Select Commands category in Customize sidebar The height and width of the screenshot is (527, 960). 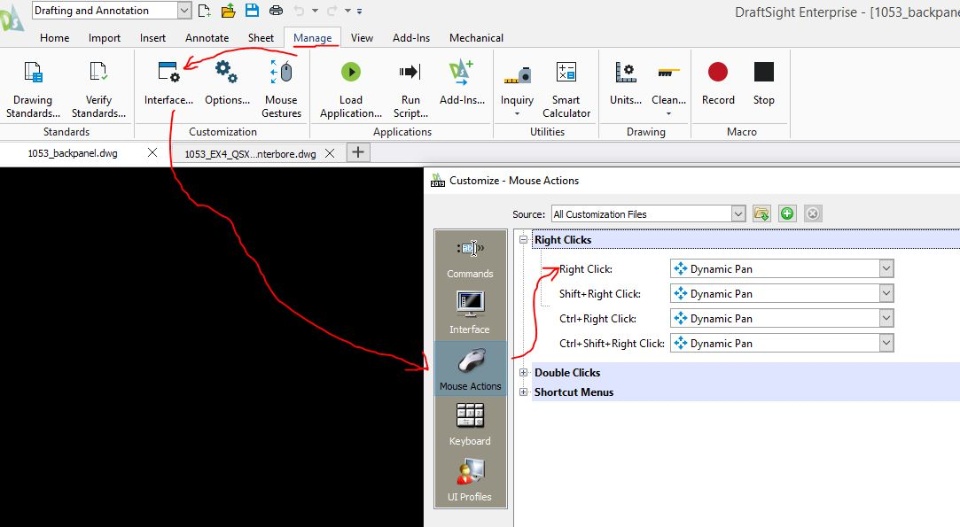click(x=470, y=258)
